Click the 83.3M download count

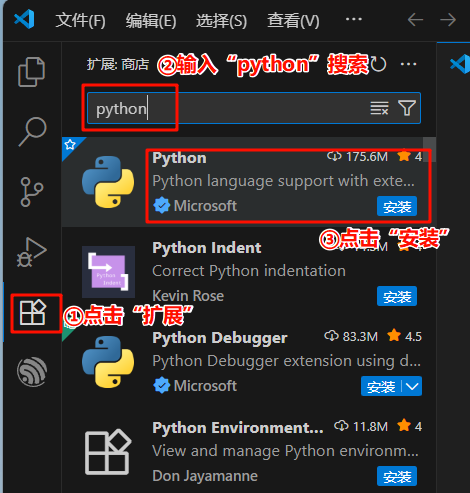click(x=351, y=336)
